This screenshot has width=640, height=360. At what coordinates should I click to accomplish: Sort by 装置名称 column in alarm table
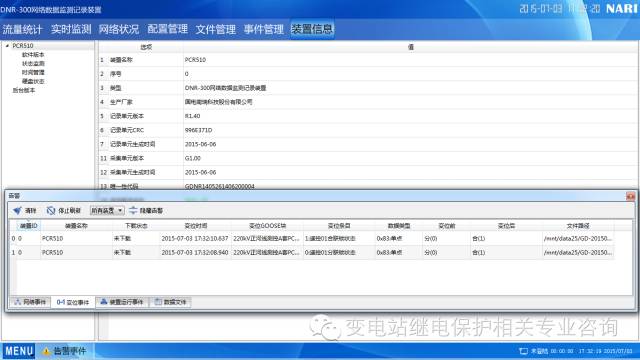click(x=76, y=226)
